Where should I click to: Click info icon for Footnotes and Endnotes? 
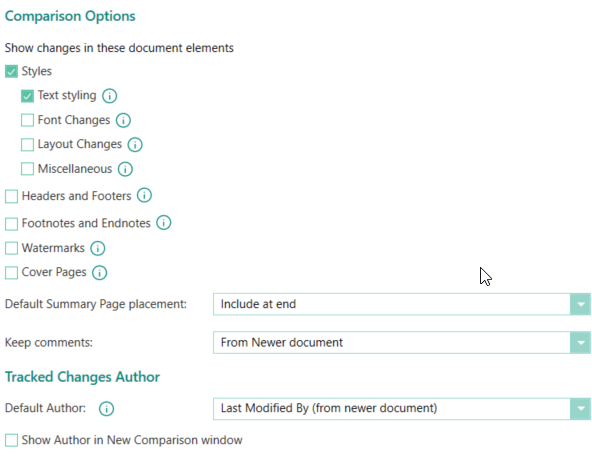click(163, 223)
